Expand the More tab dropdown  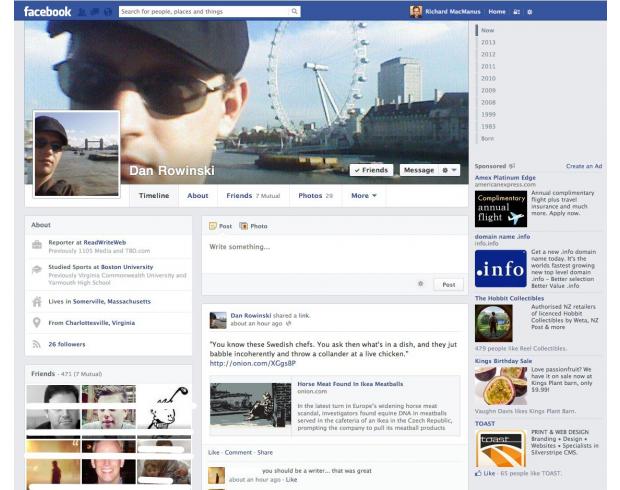click(364, 195)
